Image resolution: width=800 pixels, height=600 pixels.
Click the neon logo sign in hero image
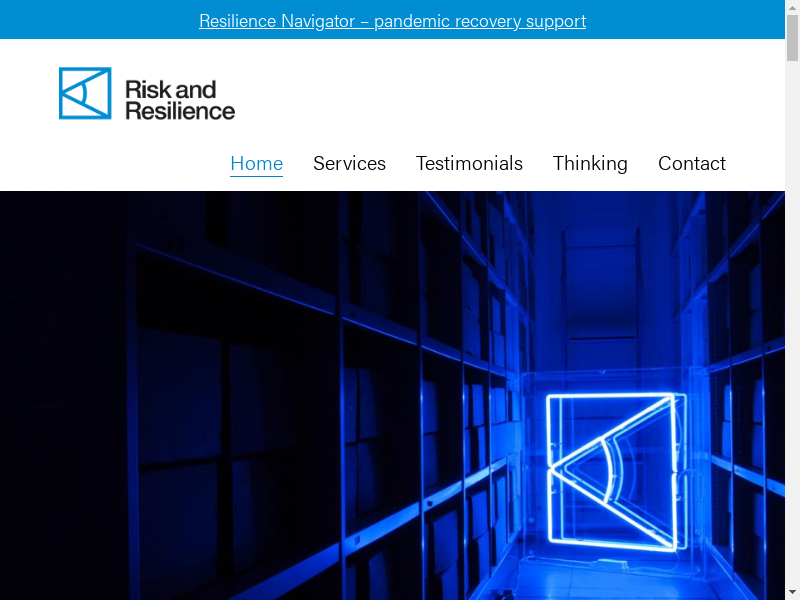pyautogui.click(x=615, y=470)
